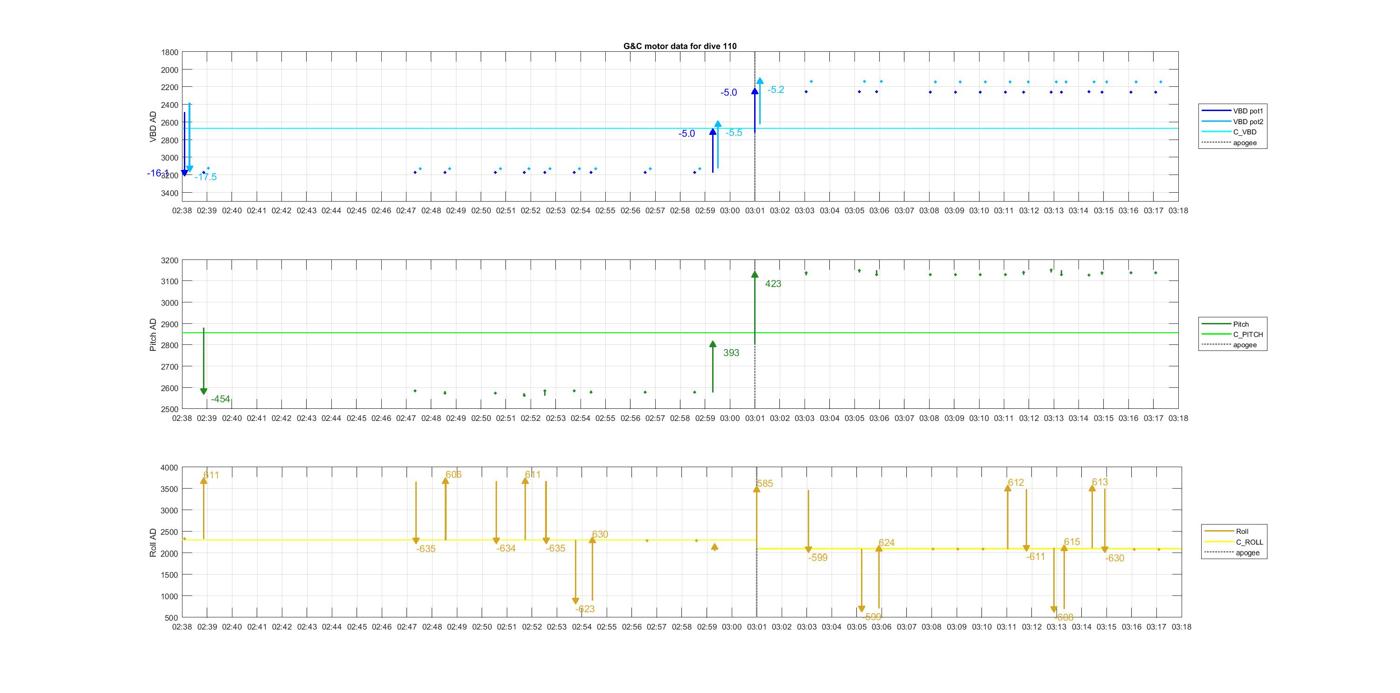Viewport: 1400px width, 693px height.
Task: Click the '-5.5' annotation in the VBD plot
Action: [734, 133]
